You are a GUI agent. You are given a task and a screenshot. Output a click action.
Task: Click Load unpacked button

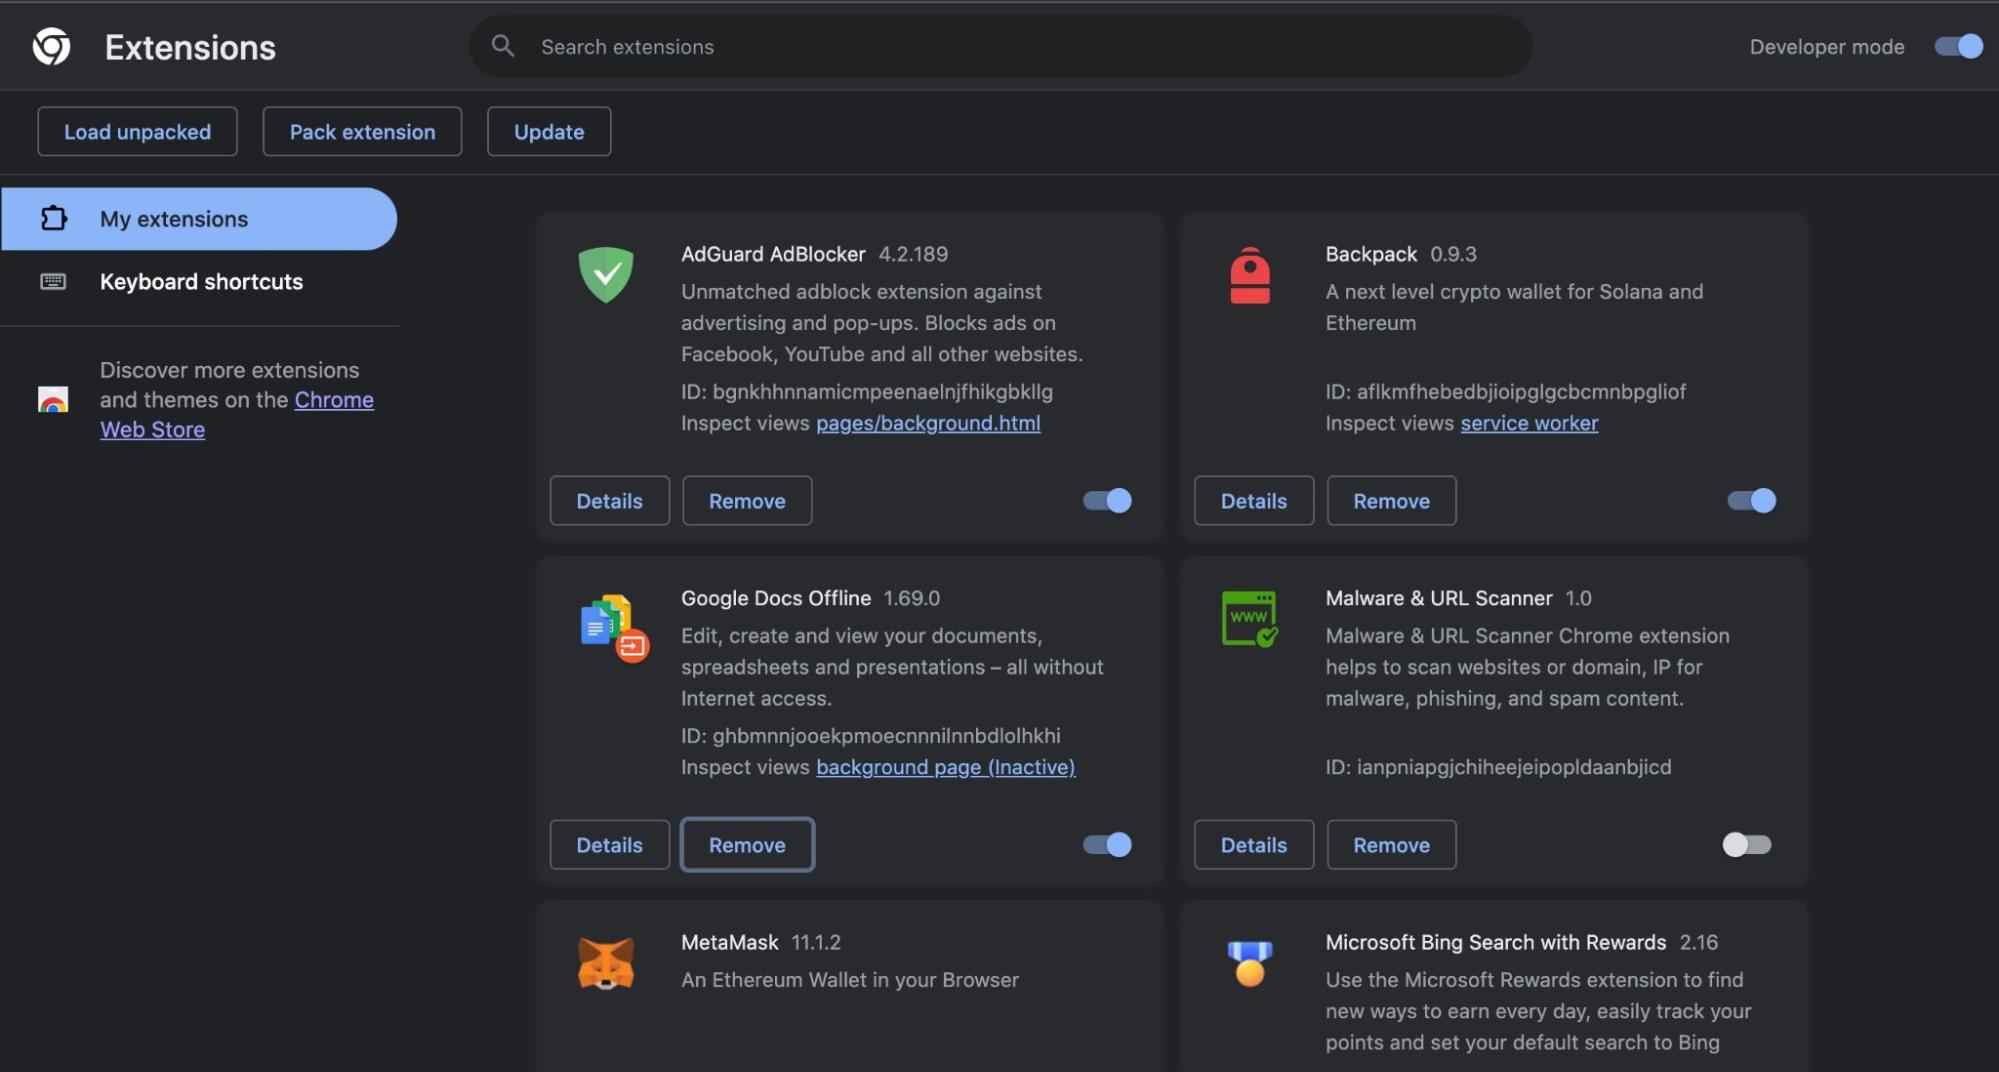[x=137, y=131]
